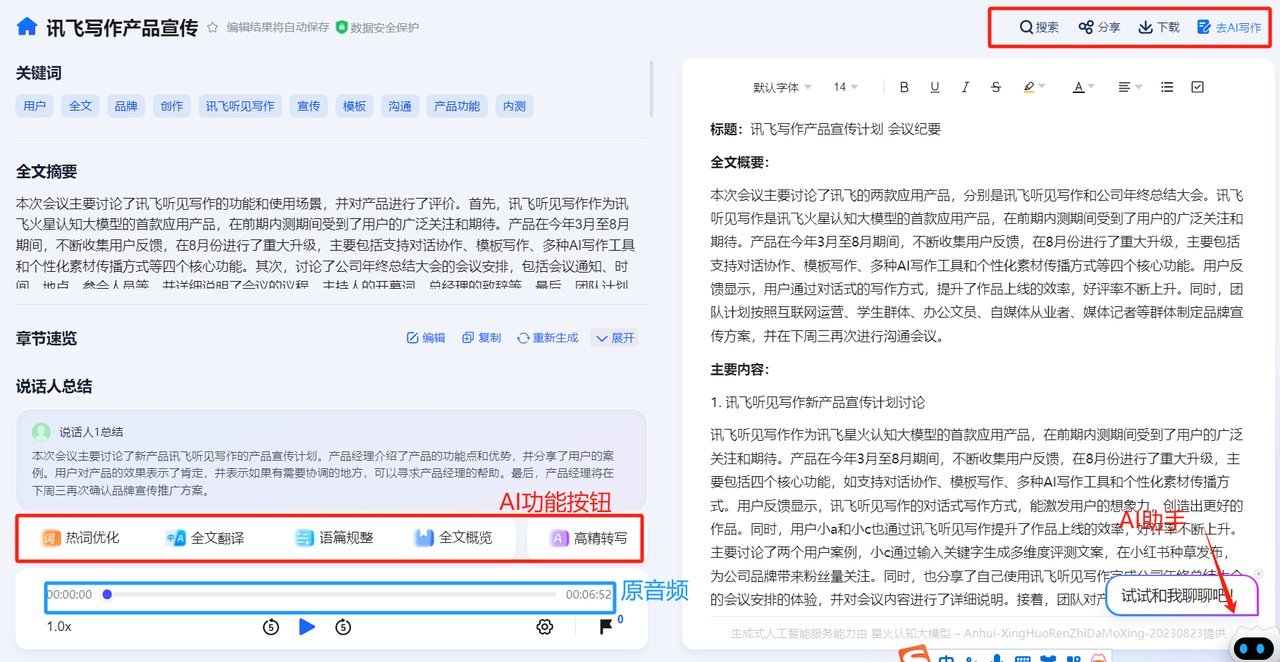
Task: Open the audio player settings gear
Action: [x=544, y=627]
